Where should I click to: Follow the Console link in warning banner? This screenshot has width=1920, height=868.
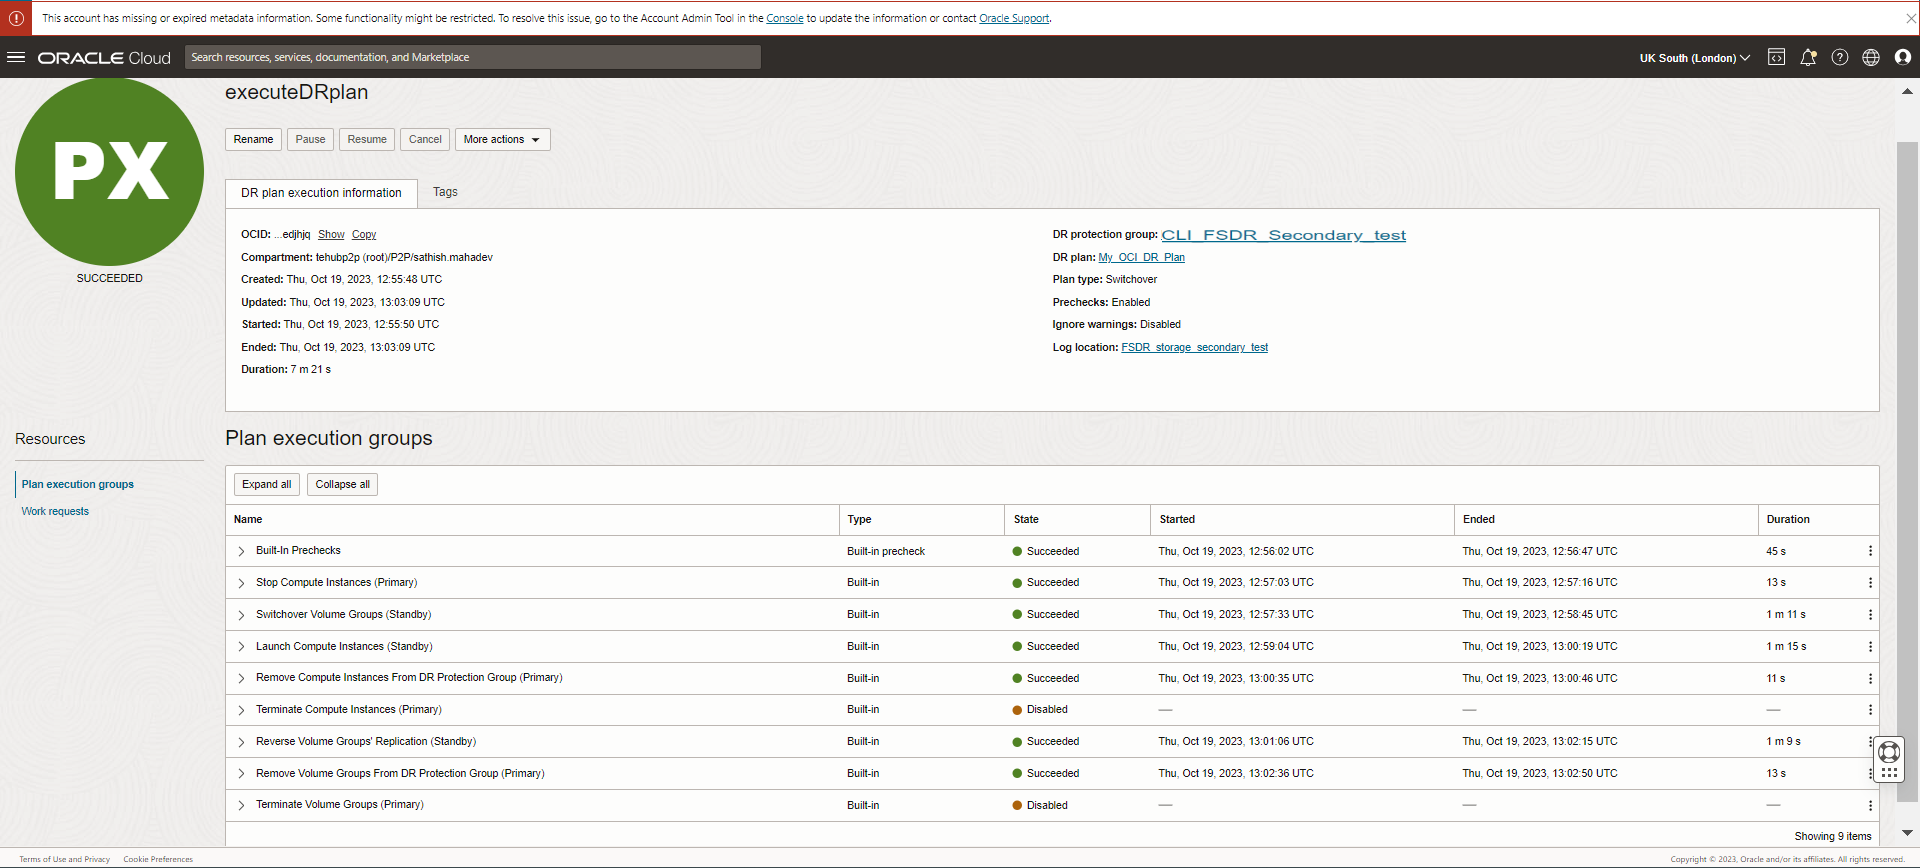[x=785, y=18]
